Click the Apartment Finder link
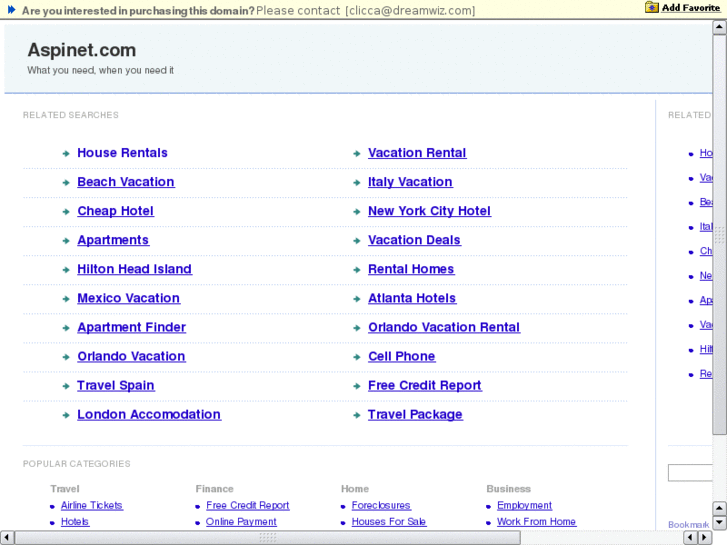This screenshot has height=545, width=727. (x=132, y=327)
